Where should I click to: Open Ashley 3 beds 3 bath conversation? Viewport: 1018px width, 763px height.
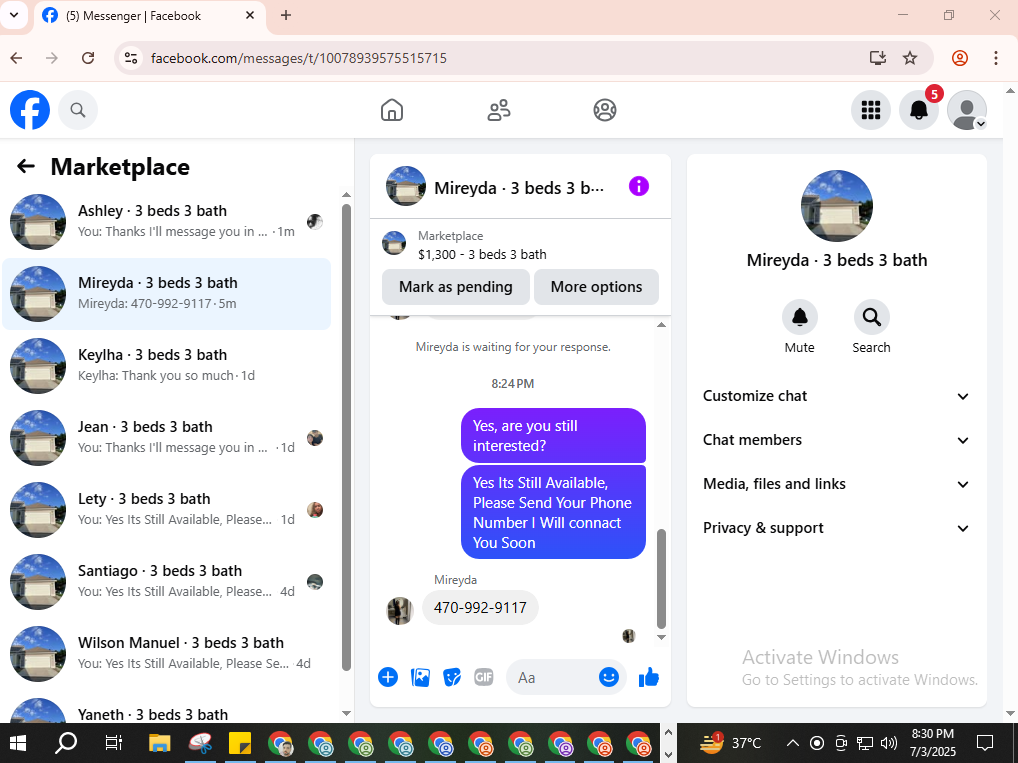tap(167, 221)
